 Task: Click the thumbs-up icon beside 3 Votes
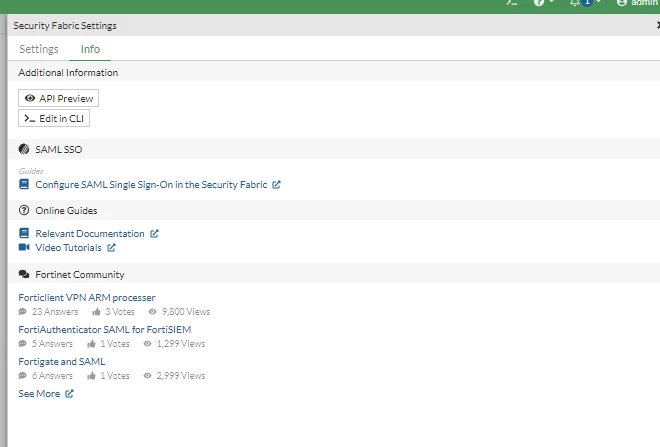[96, 311]
